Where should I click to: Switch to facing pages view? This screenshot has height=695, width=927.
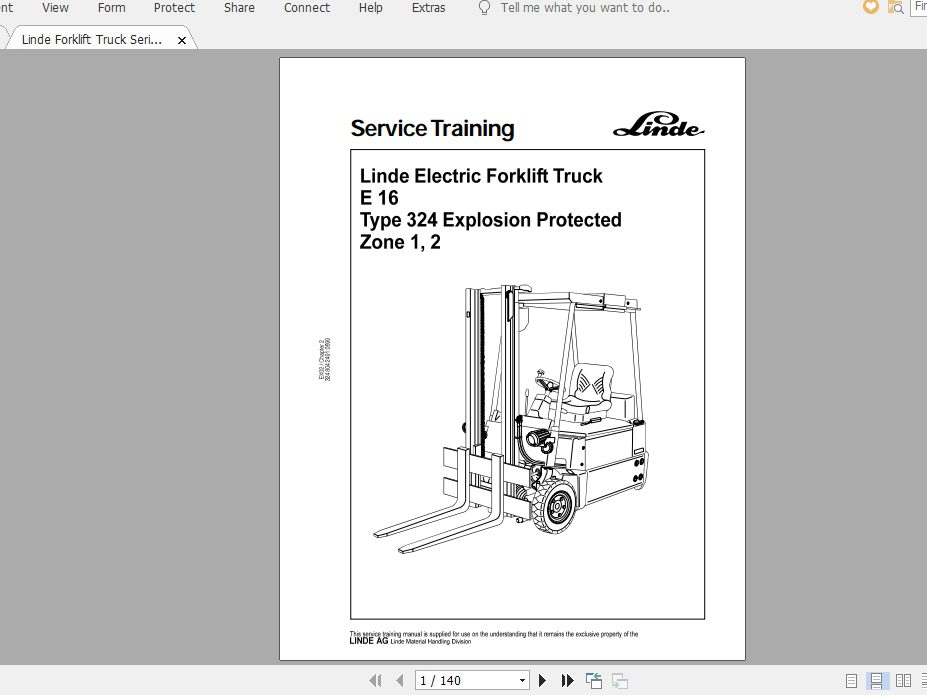click(x=903, y=681)
